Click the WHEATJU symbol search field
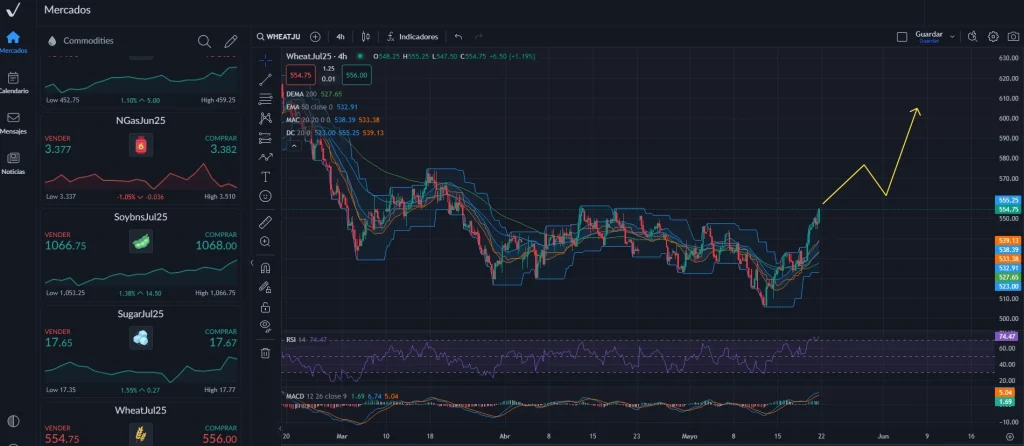Image resolution: width=1024 pixels, height=446 pixels. pyautogui.click(x=281, y=37)
